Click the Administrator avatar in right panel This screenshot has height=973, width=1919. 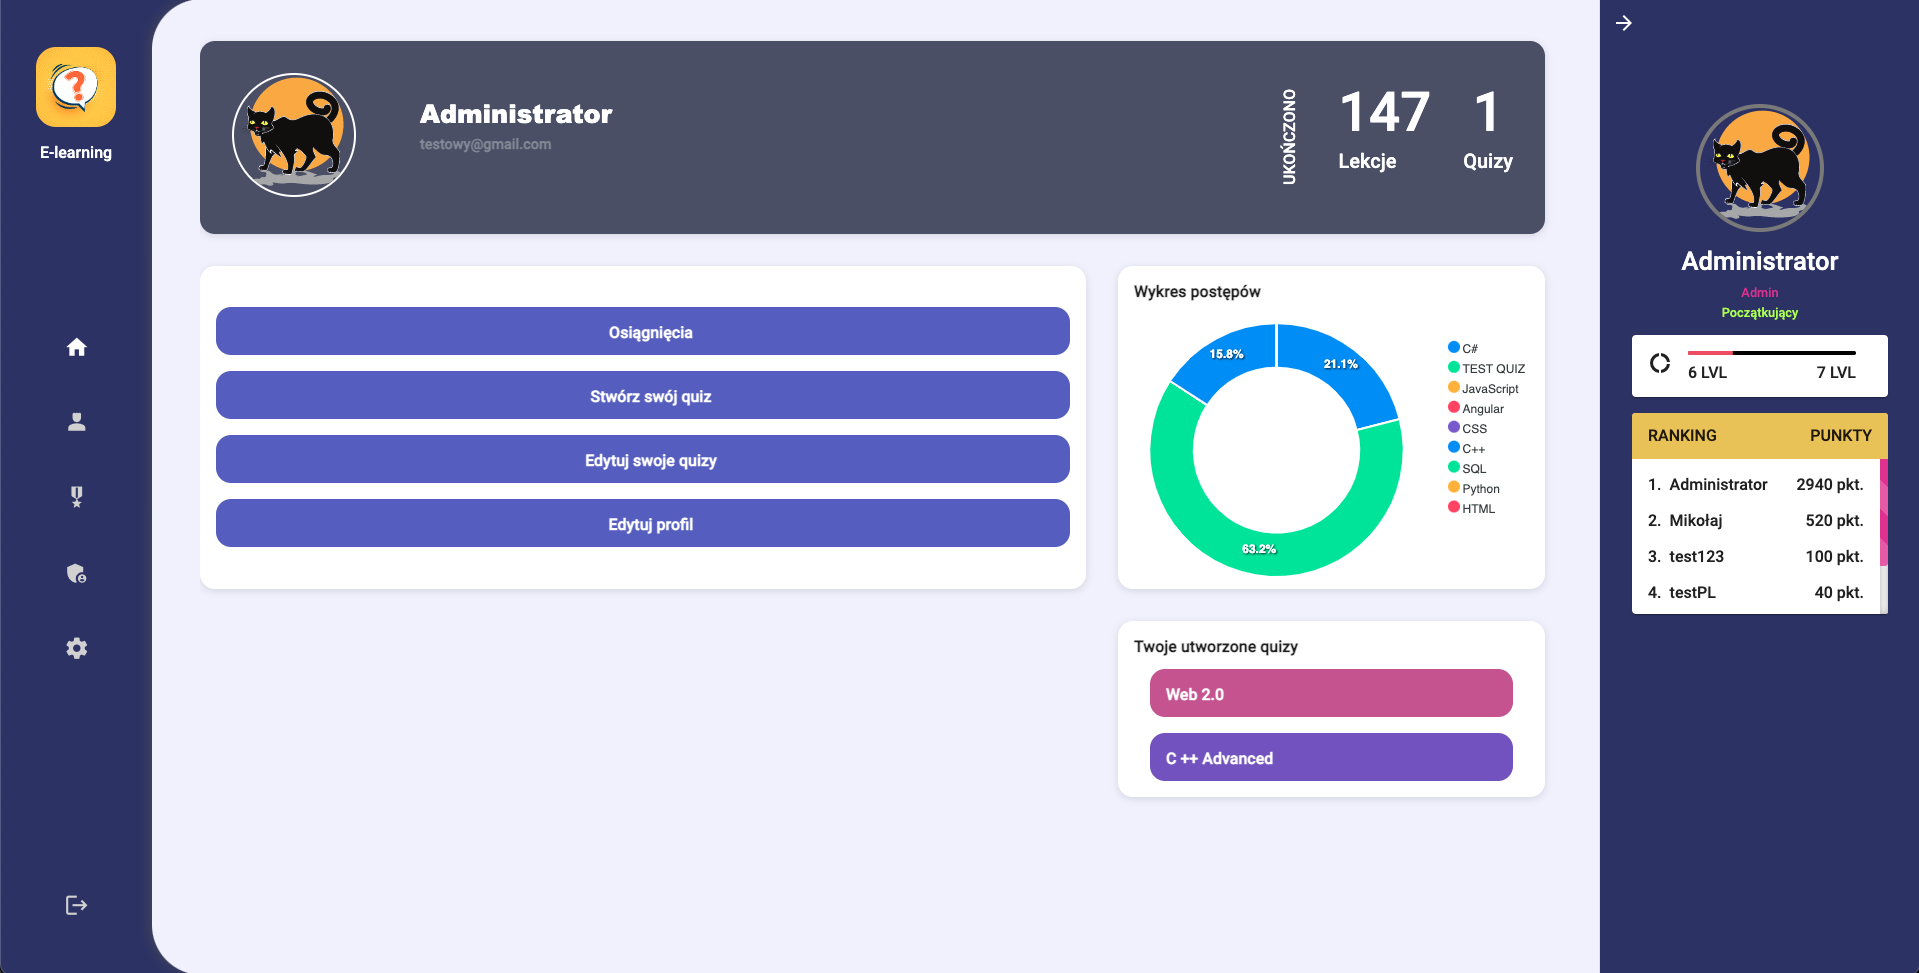click(1759, 168)
